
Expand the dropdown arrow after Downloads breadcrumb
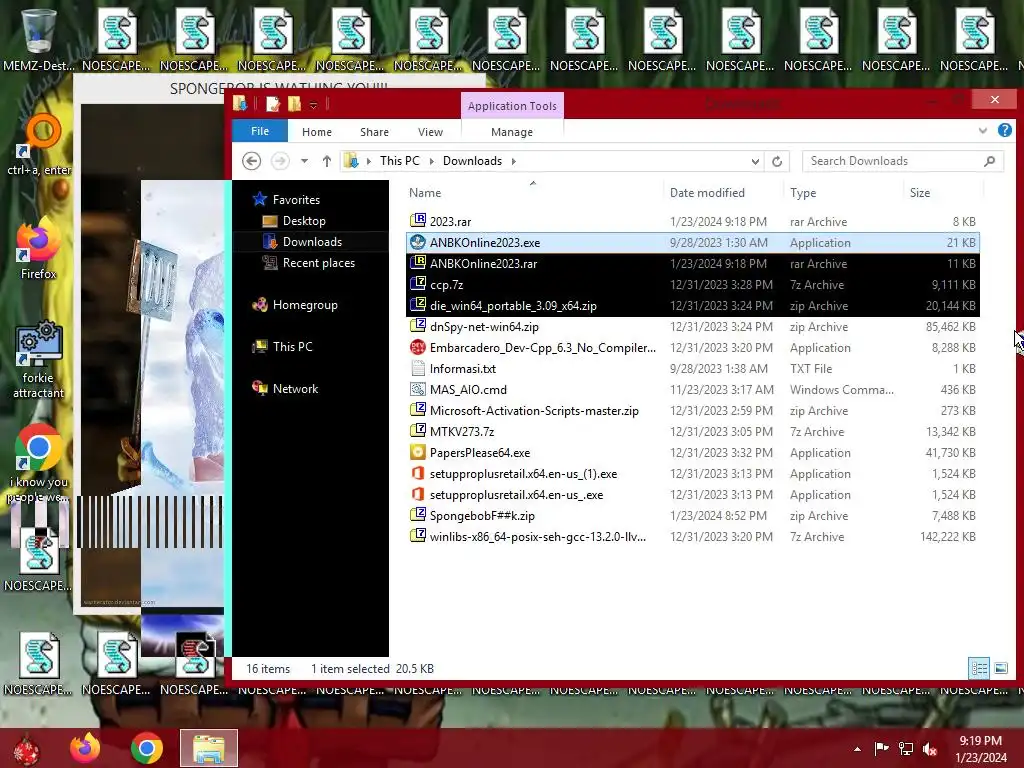(x=514, y=161)
